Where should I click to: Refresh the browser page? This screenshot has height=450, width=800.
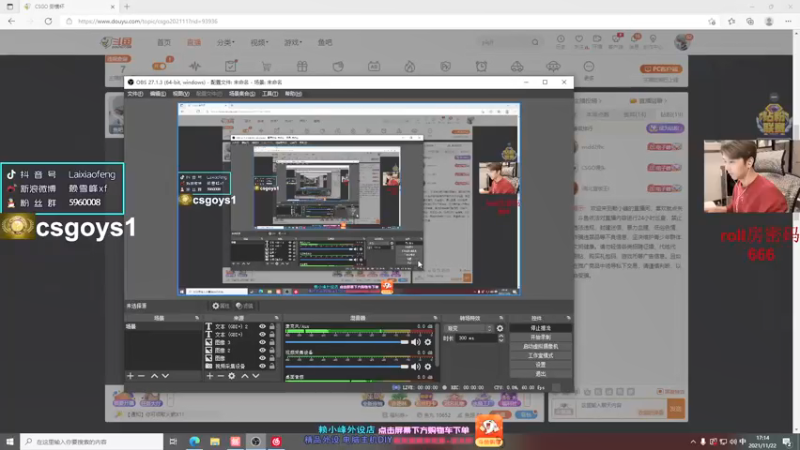point(48,21)
